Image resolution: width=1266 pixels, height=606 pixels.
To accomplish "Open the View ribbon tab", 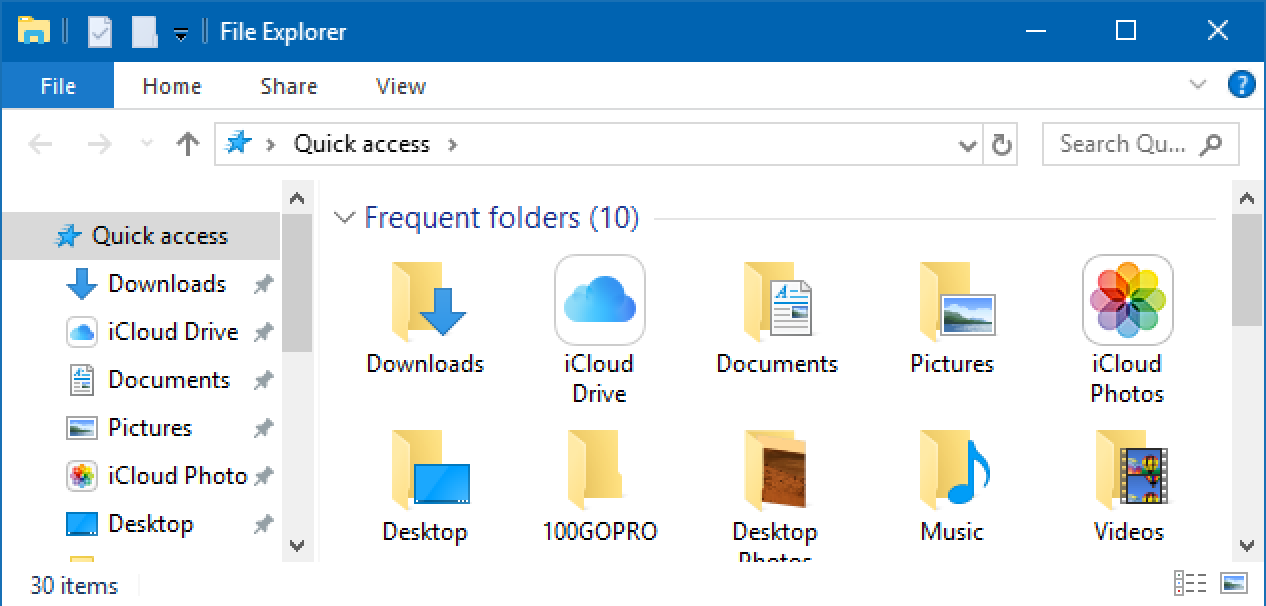I will pos(401,86).
